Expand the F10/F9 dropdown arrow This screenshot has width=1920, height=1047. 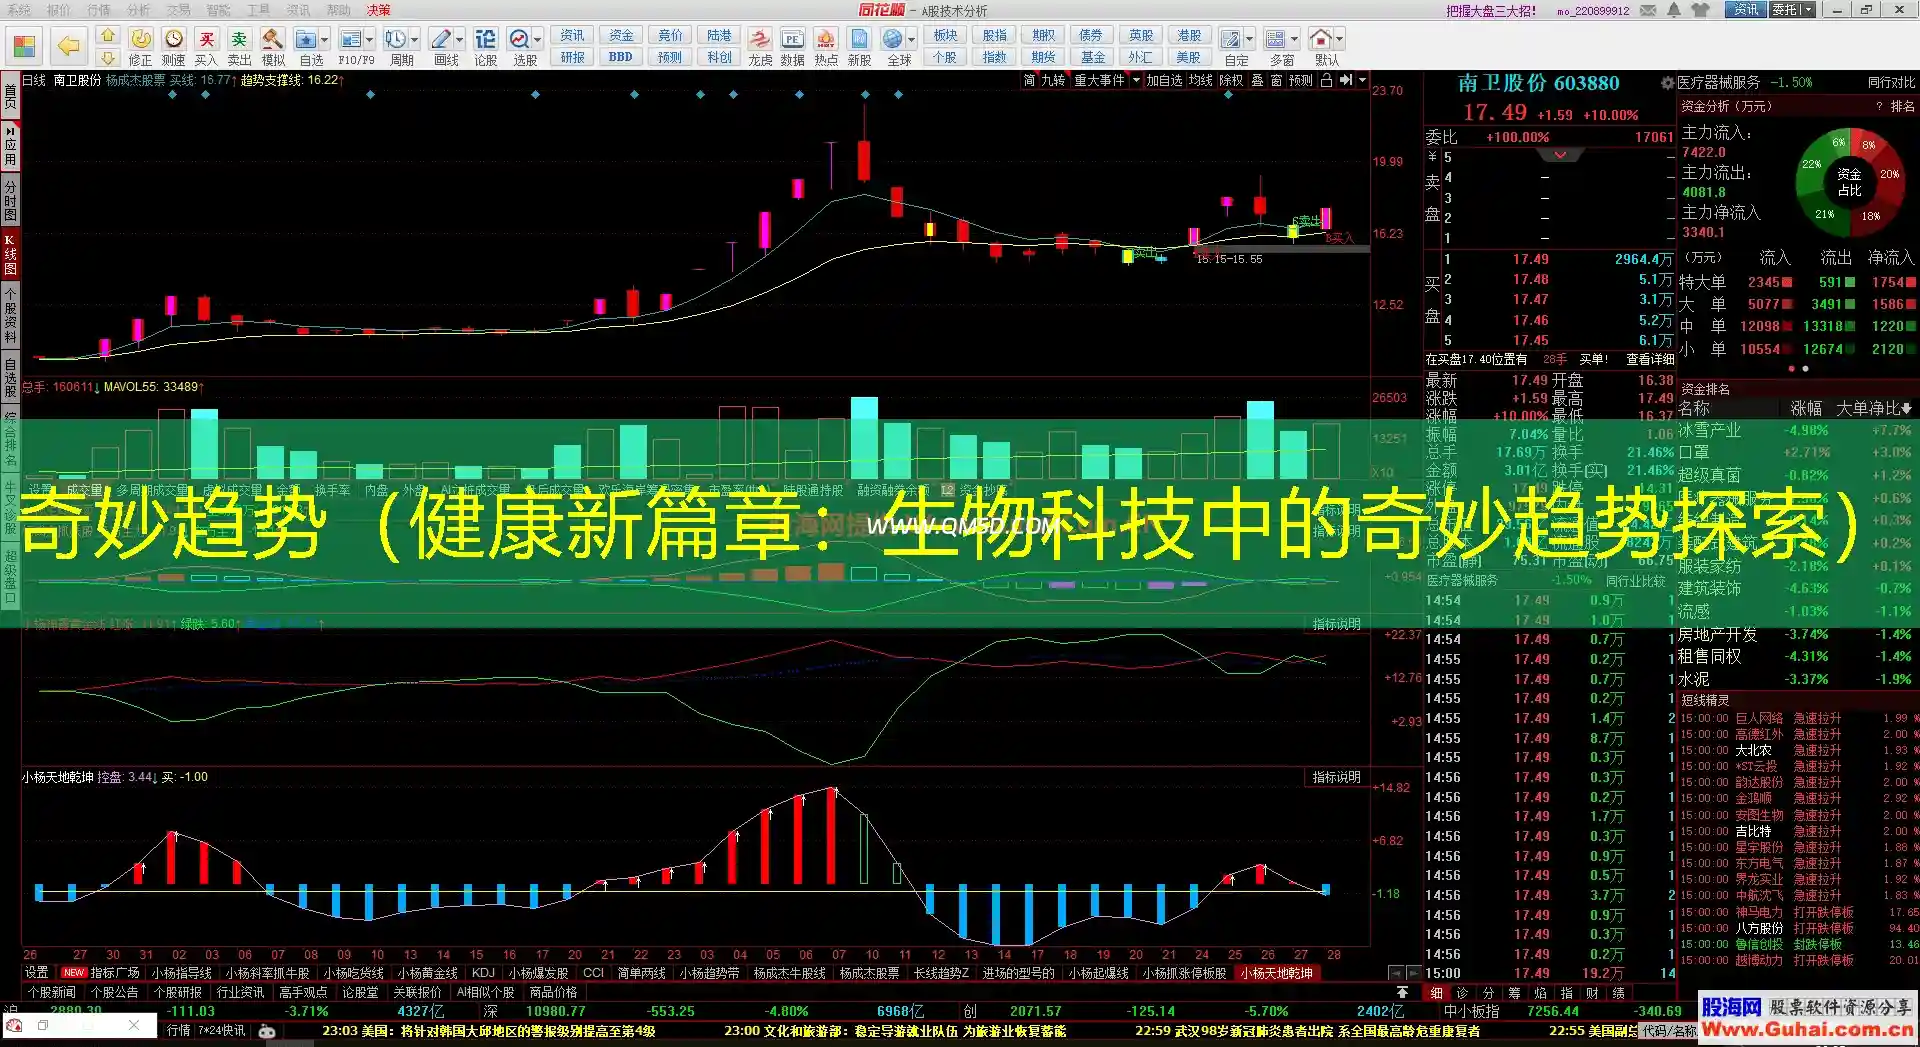coord(369,40)
